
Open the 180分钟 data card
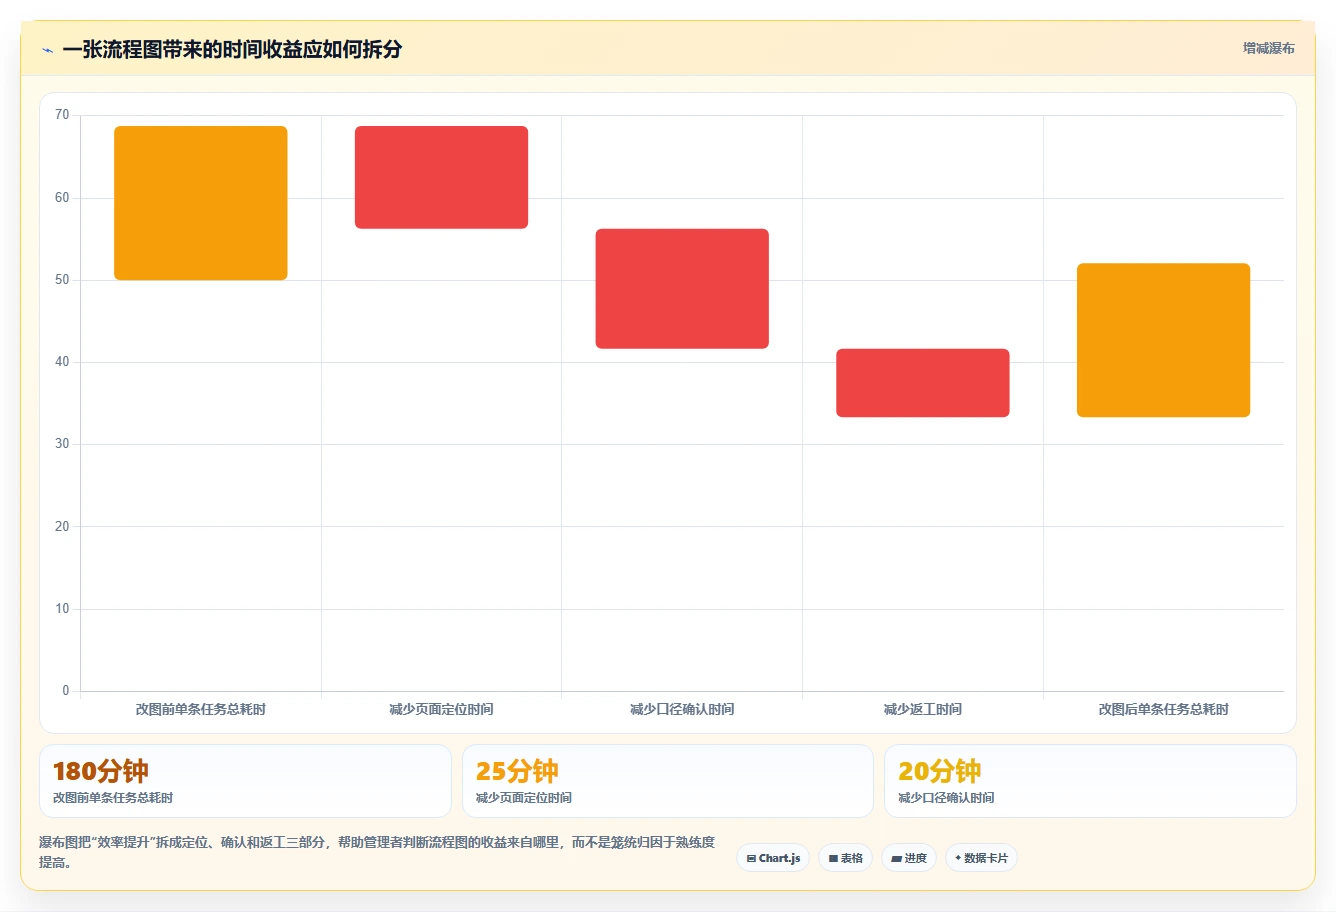point(245,781)
